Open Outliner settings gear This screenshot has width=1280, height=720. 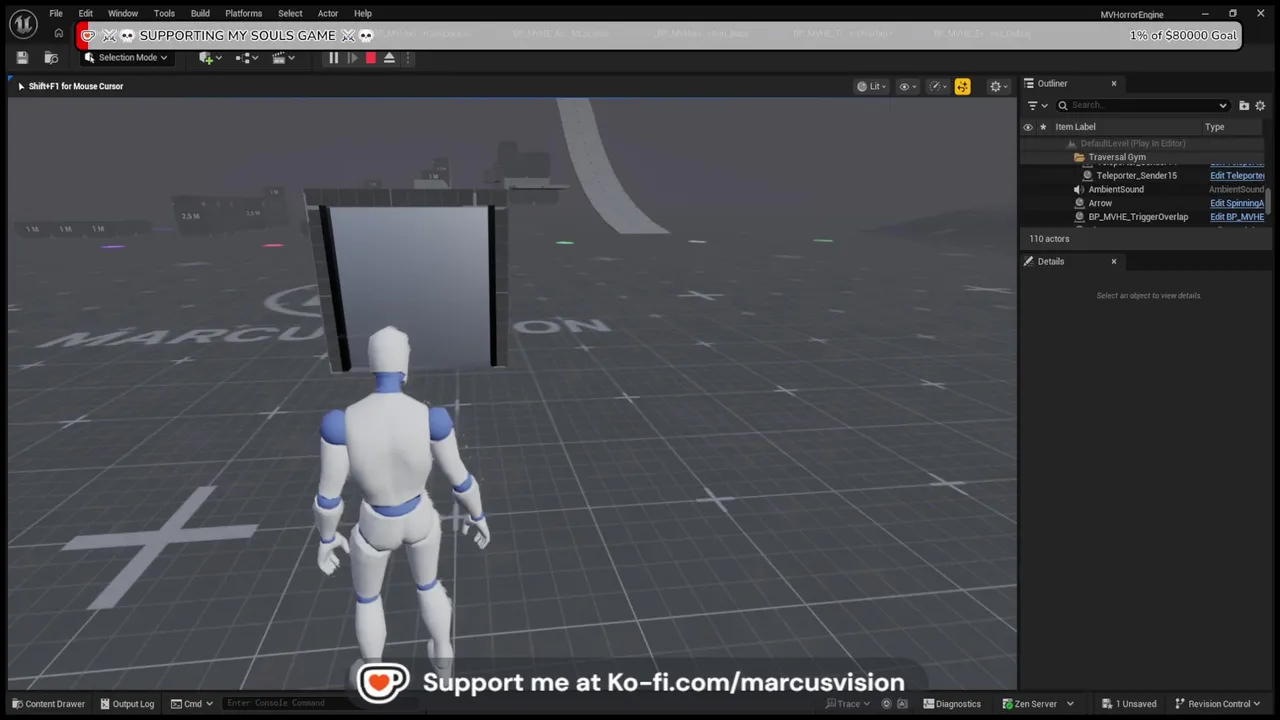click(1260, 106)
